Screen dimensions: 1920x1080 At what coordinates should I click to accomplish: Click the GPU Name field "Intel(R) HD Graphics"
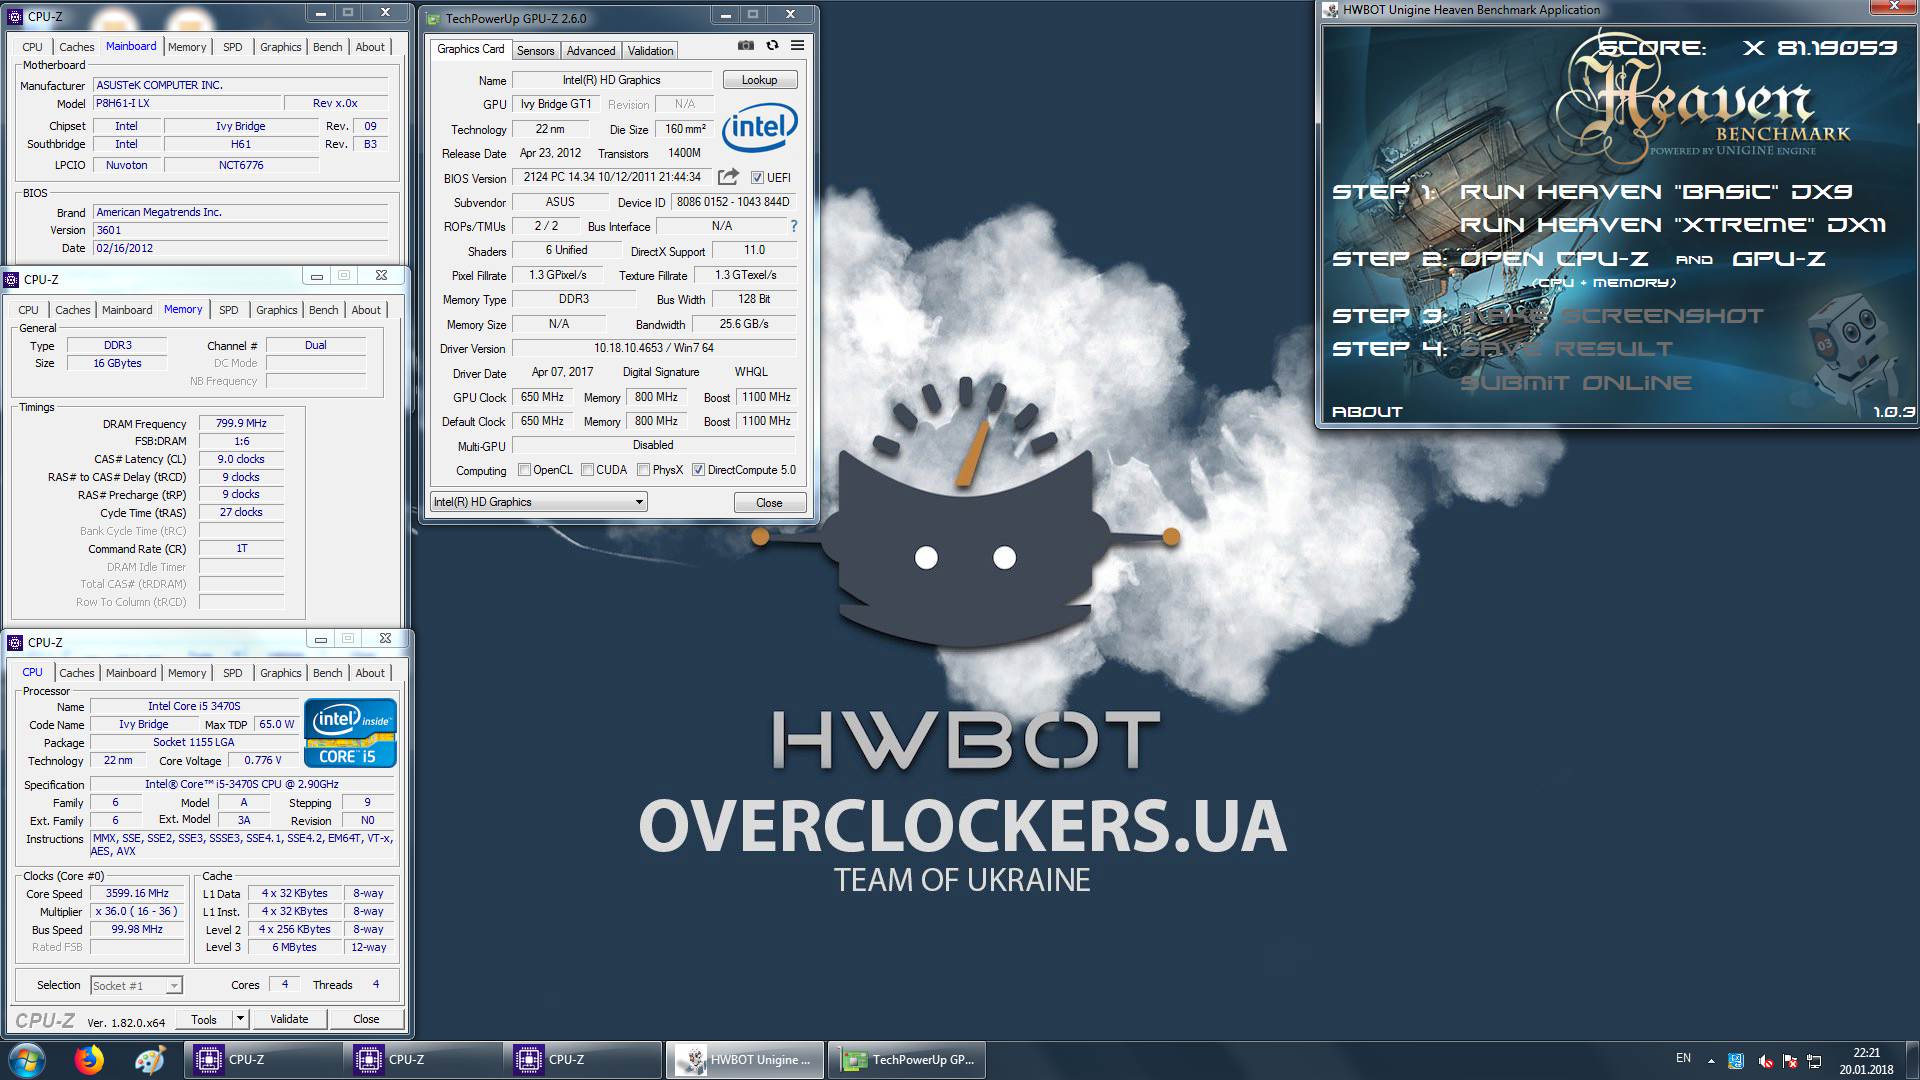point(611,80)
